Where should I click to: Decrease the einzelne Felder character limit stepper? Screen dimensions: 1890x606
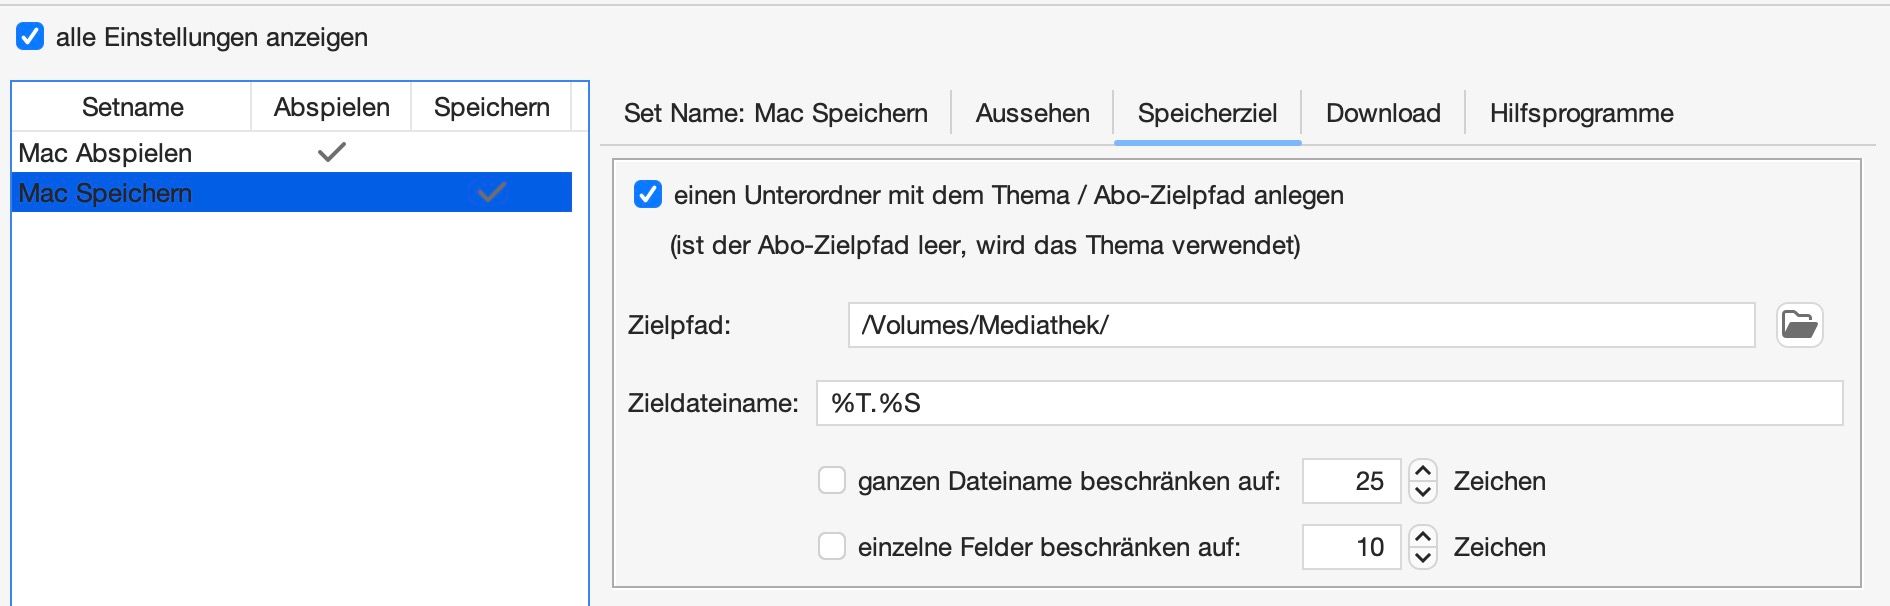(x=1423, y=558)
